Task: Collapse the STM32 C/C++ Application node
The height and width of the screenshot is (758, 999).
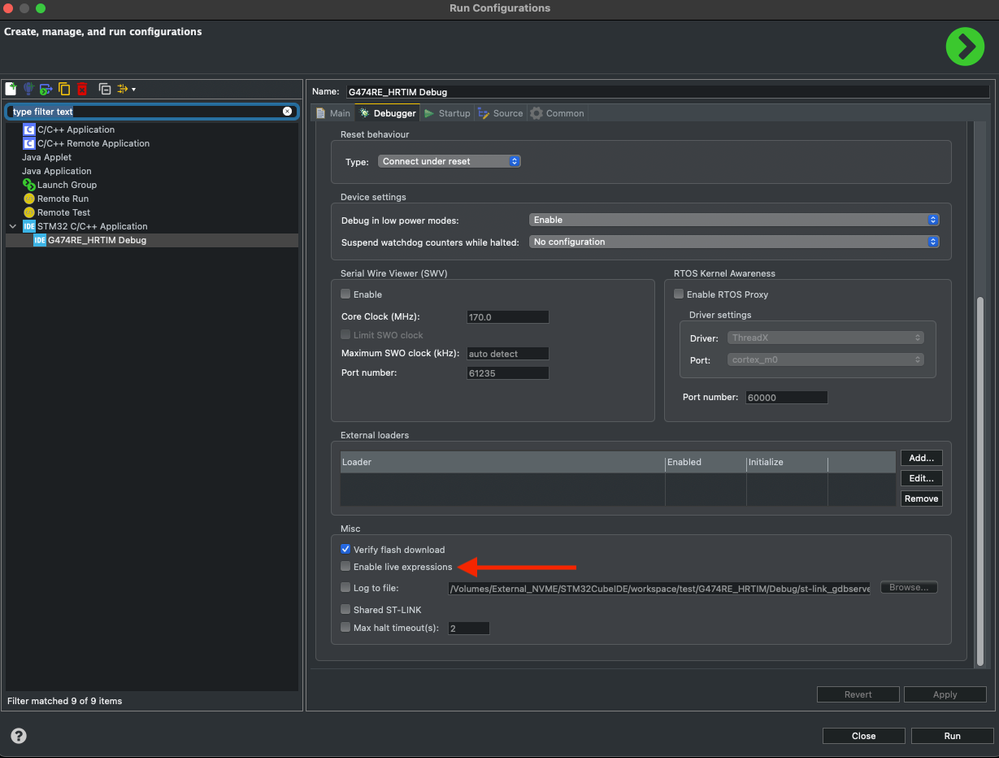Action: pos(13,226)
